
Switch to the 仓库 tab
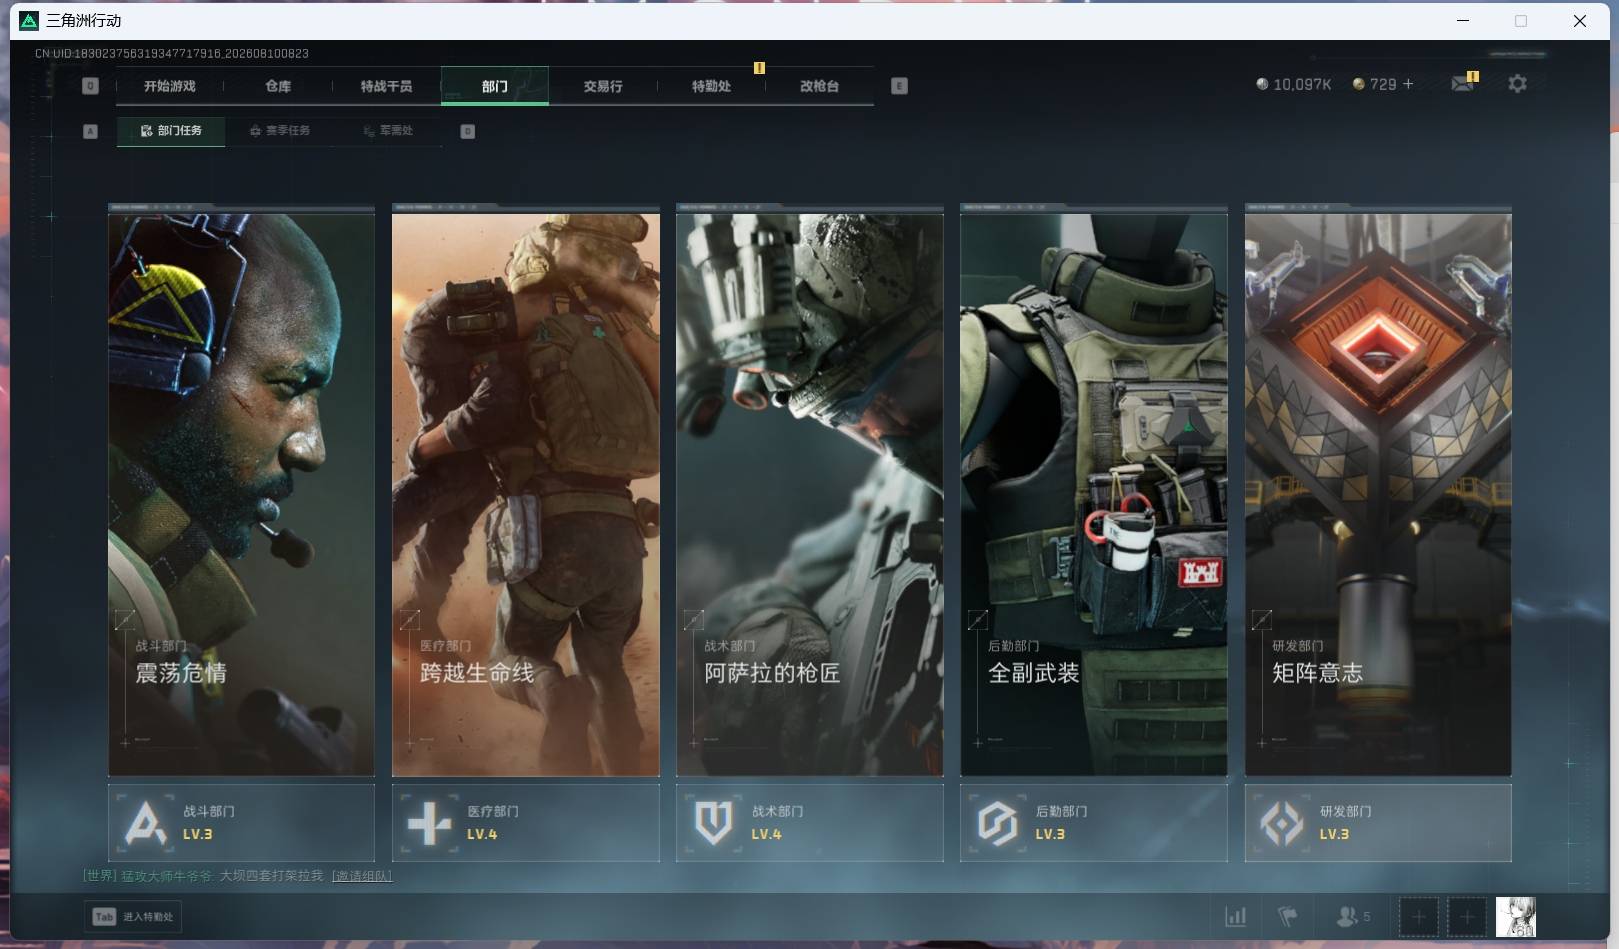(278, 86)
